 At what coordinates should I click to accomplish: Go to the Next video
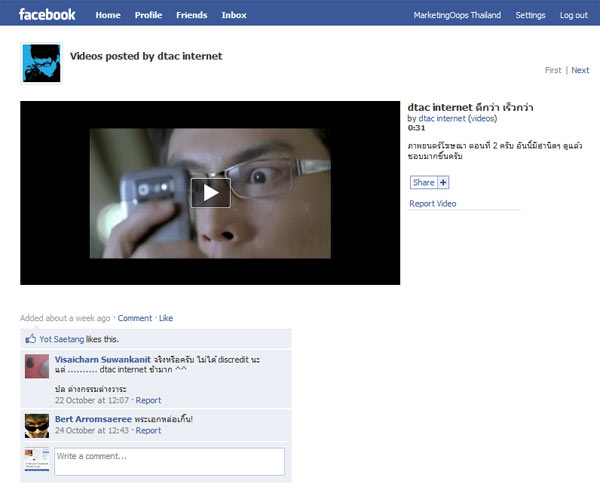click(x=580, y=70)
